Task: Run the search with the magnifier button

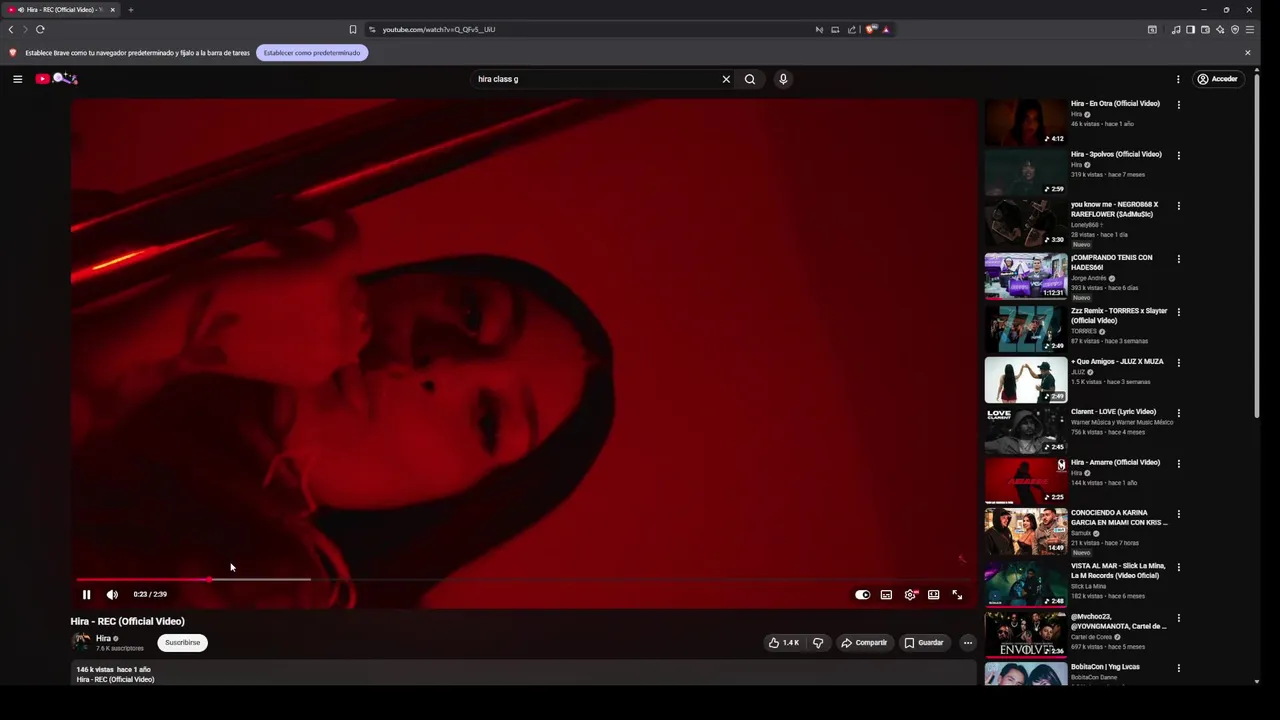Action: (x=750, y=79)
